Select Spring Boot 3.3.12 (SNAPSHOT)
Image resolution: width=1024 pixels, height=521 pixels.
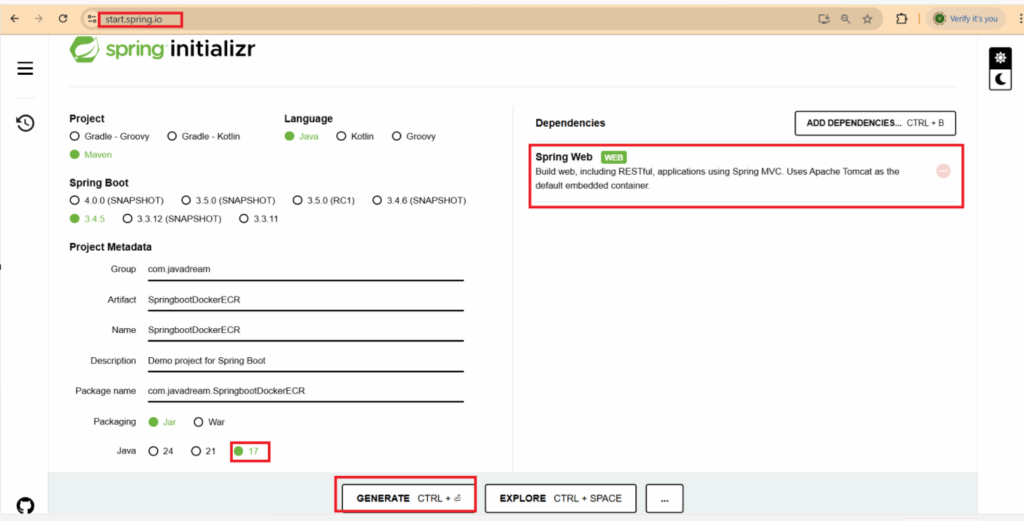(172, 219)
